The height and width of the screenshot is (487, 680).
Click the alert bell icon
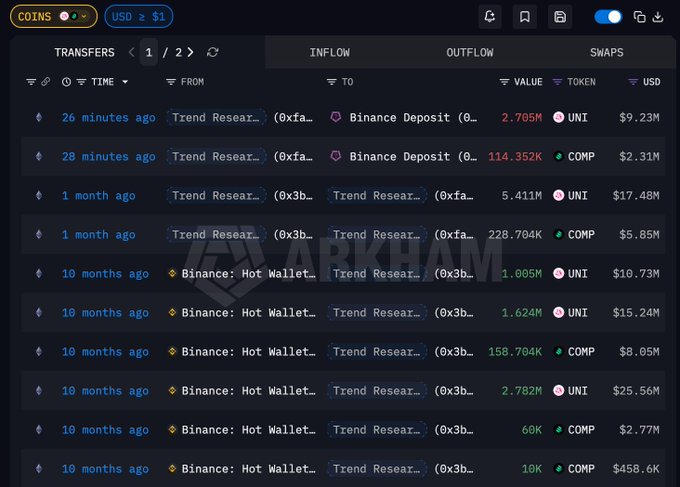[490, 17]
